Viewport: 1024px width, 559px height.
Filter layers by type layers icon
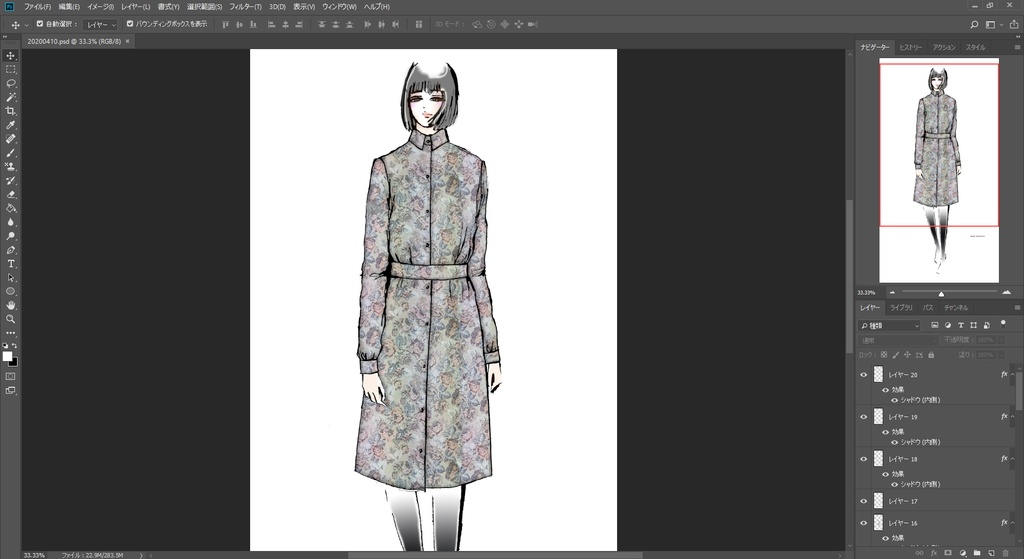click(x=961, y=325)
